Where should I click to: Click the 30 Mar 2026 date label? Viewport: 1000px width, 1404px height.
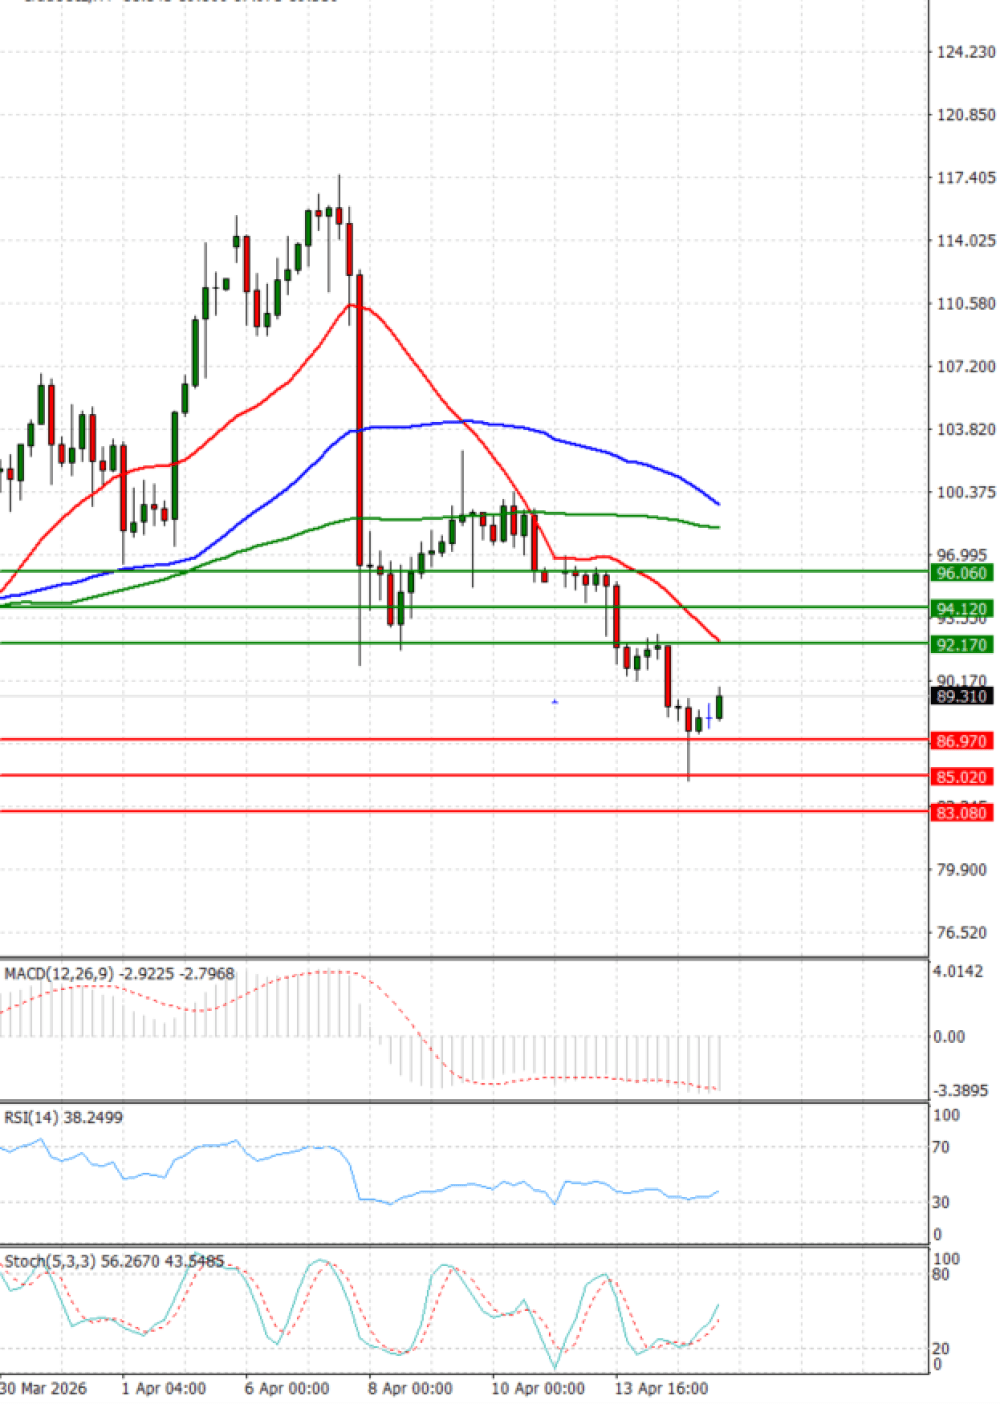click(x=44, y=1388)
